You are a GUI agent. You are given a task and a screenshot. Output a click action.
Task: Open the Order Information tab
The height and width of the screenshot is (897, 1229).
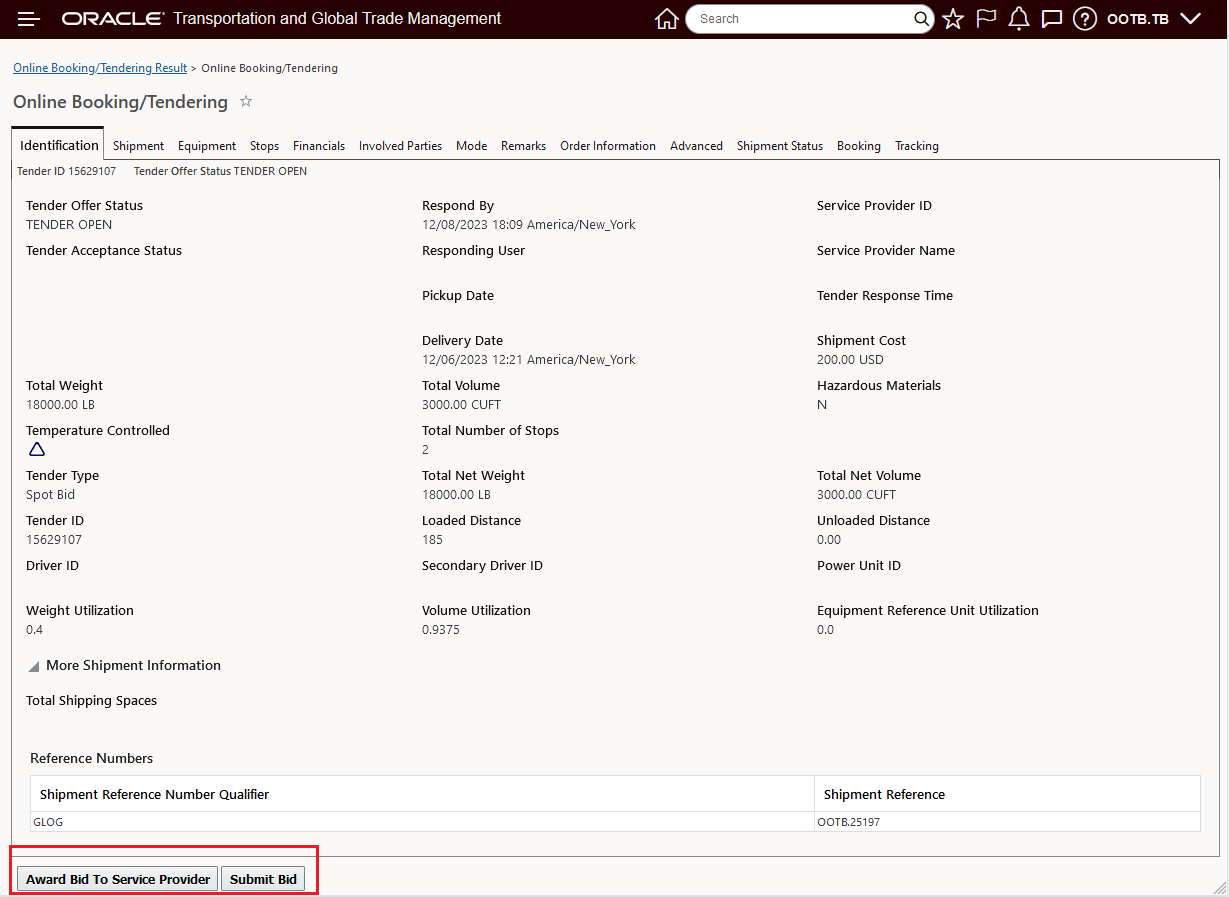[608, 146]
